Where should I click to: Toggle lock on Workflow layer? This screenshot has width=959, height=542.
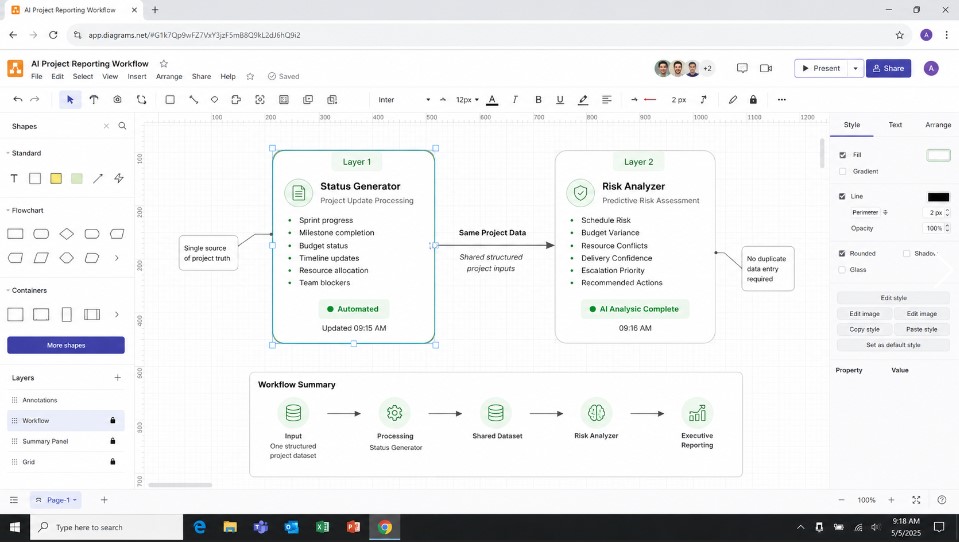[x=113, y=420]
